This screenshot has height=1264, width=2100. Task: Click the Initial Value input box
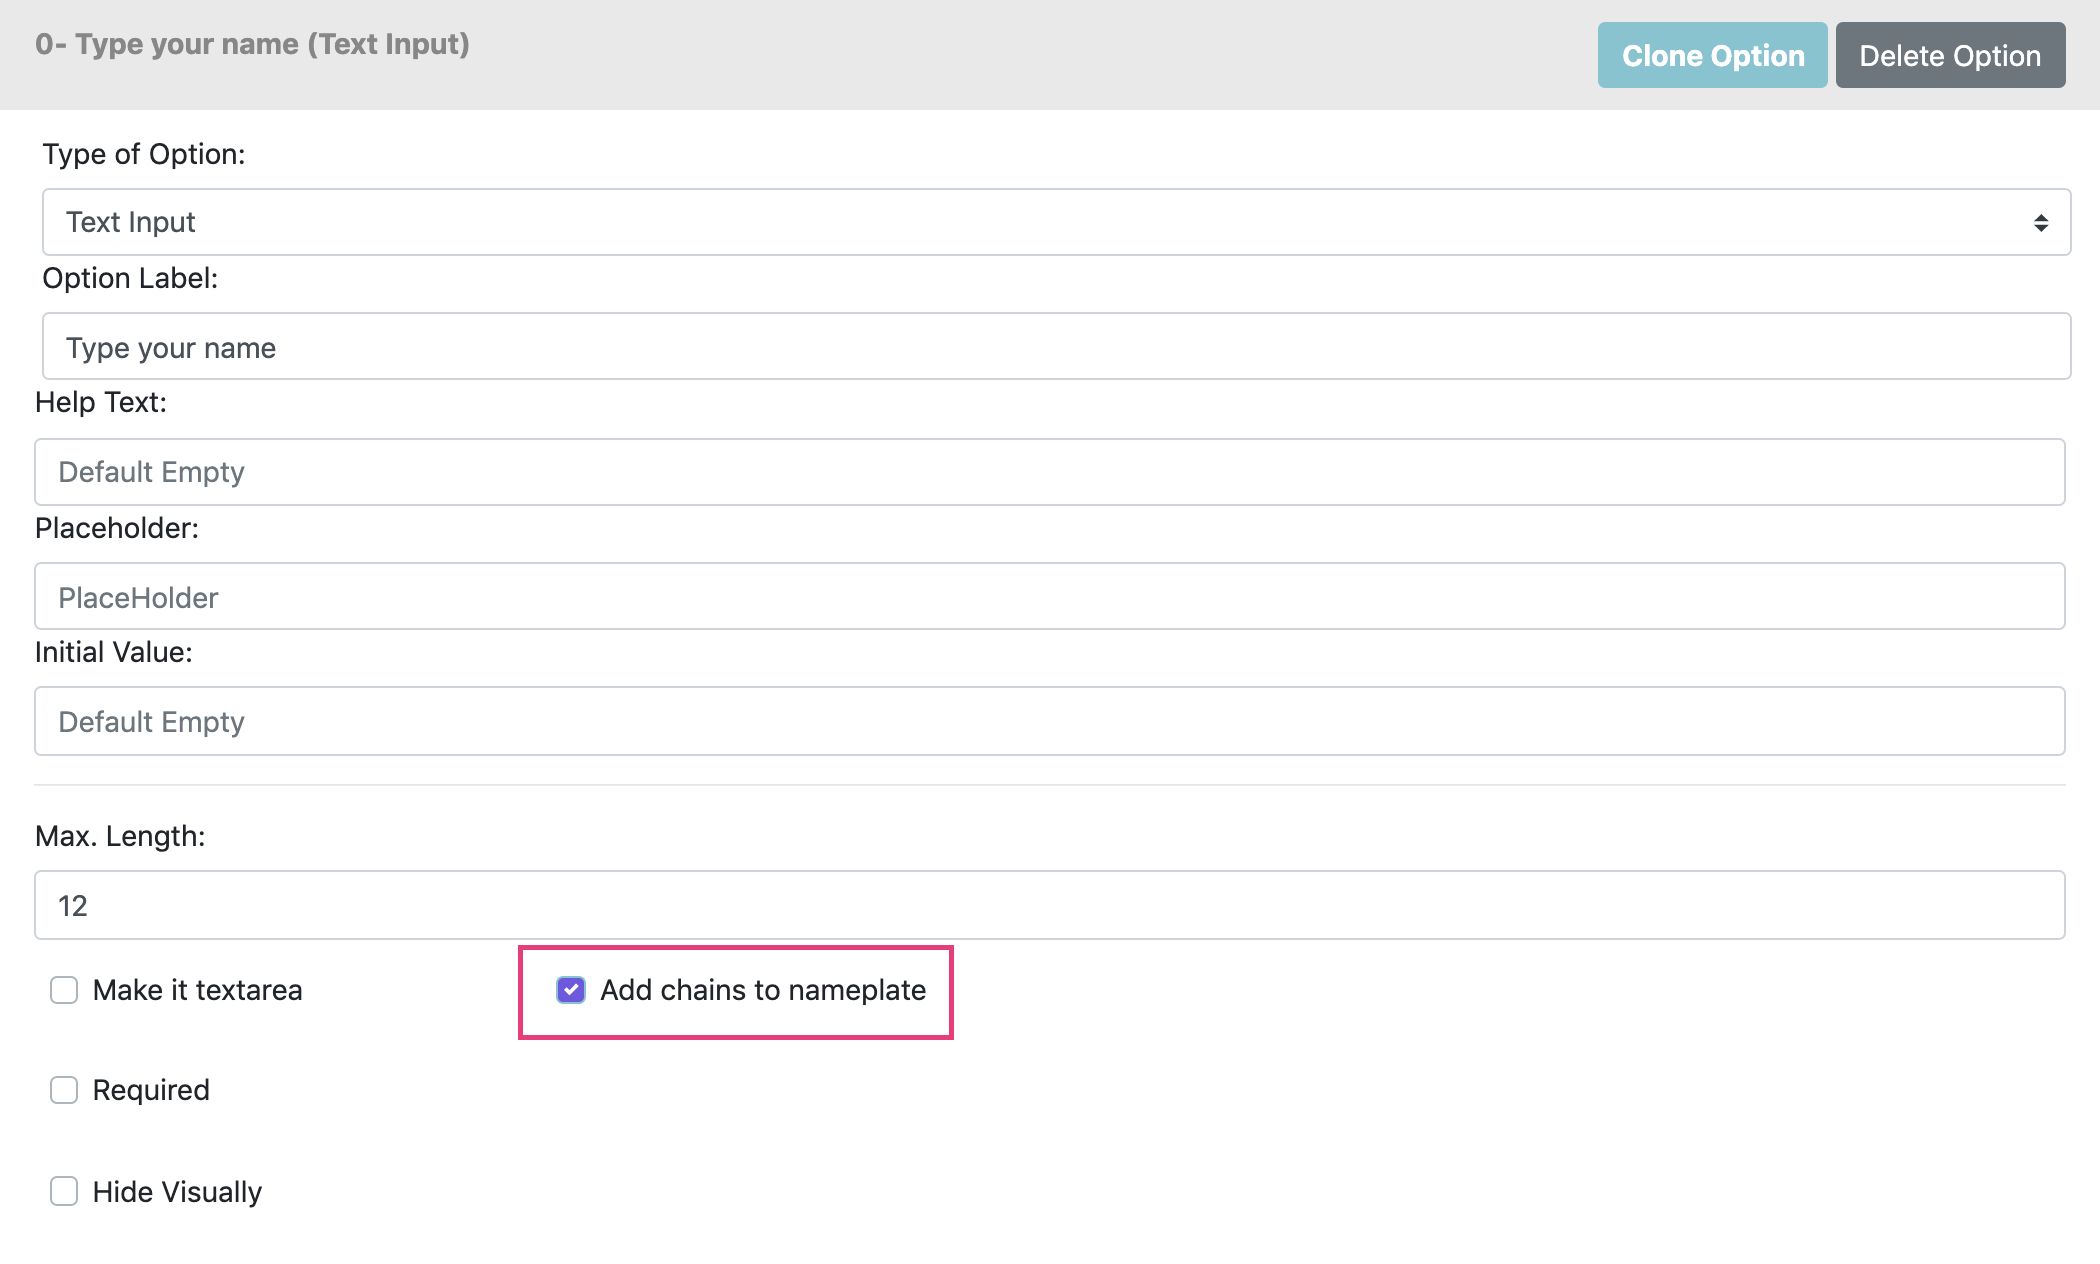1049,721
